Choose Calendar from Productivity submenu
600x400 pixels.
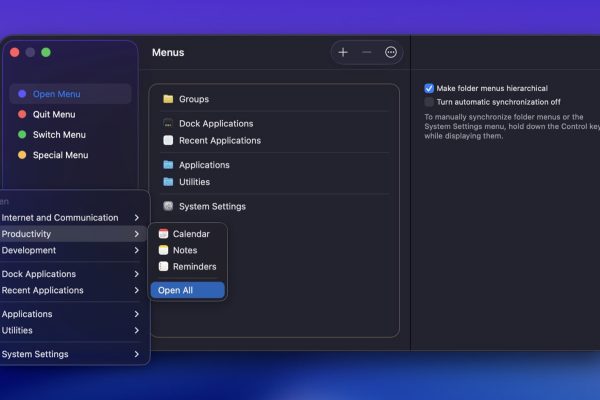pos(188,233)
